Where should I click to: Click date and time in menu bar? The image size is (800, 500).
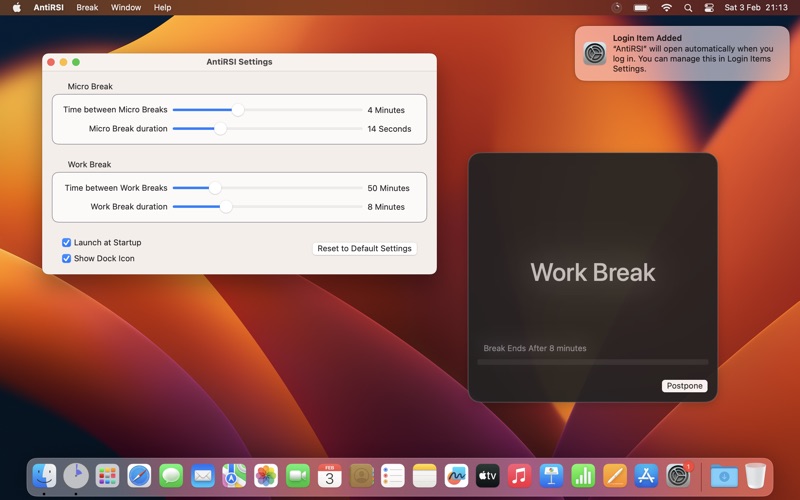click(756, 8)
